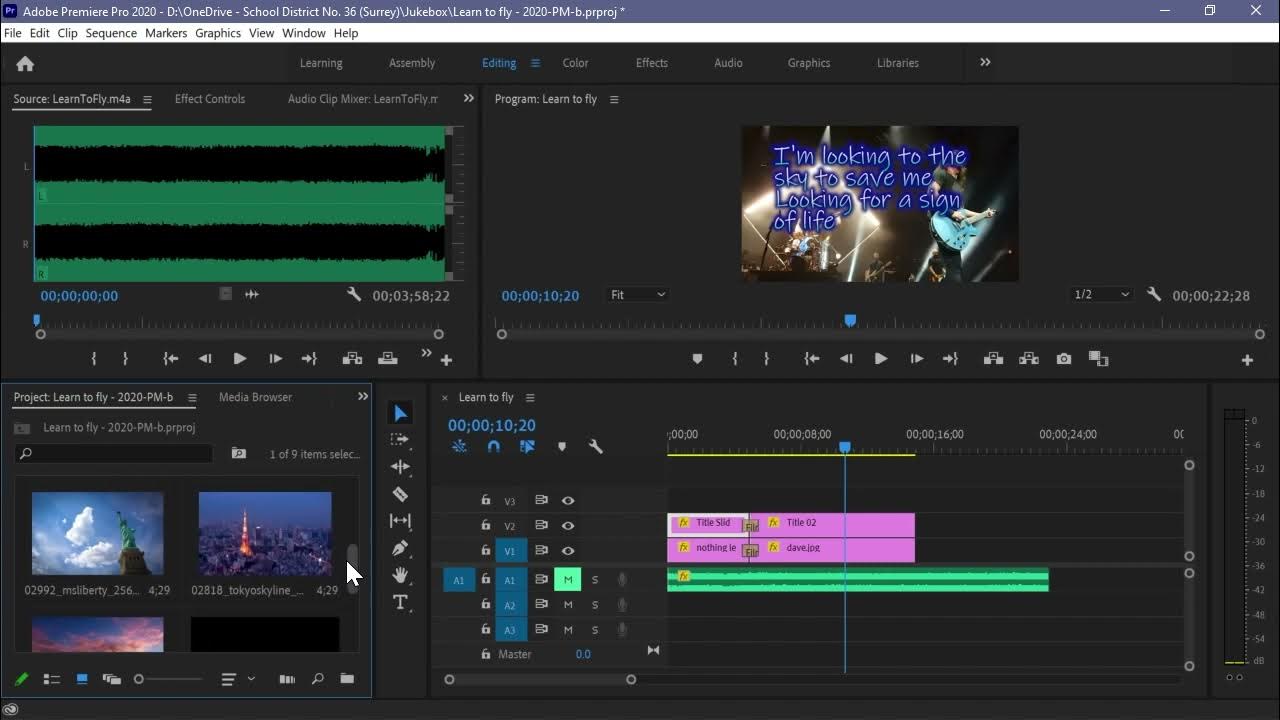Screen dimensions: 1280x720
Task: Switch project panel to list view
Action: [52, 679]
